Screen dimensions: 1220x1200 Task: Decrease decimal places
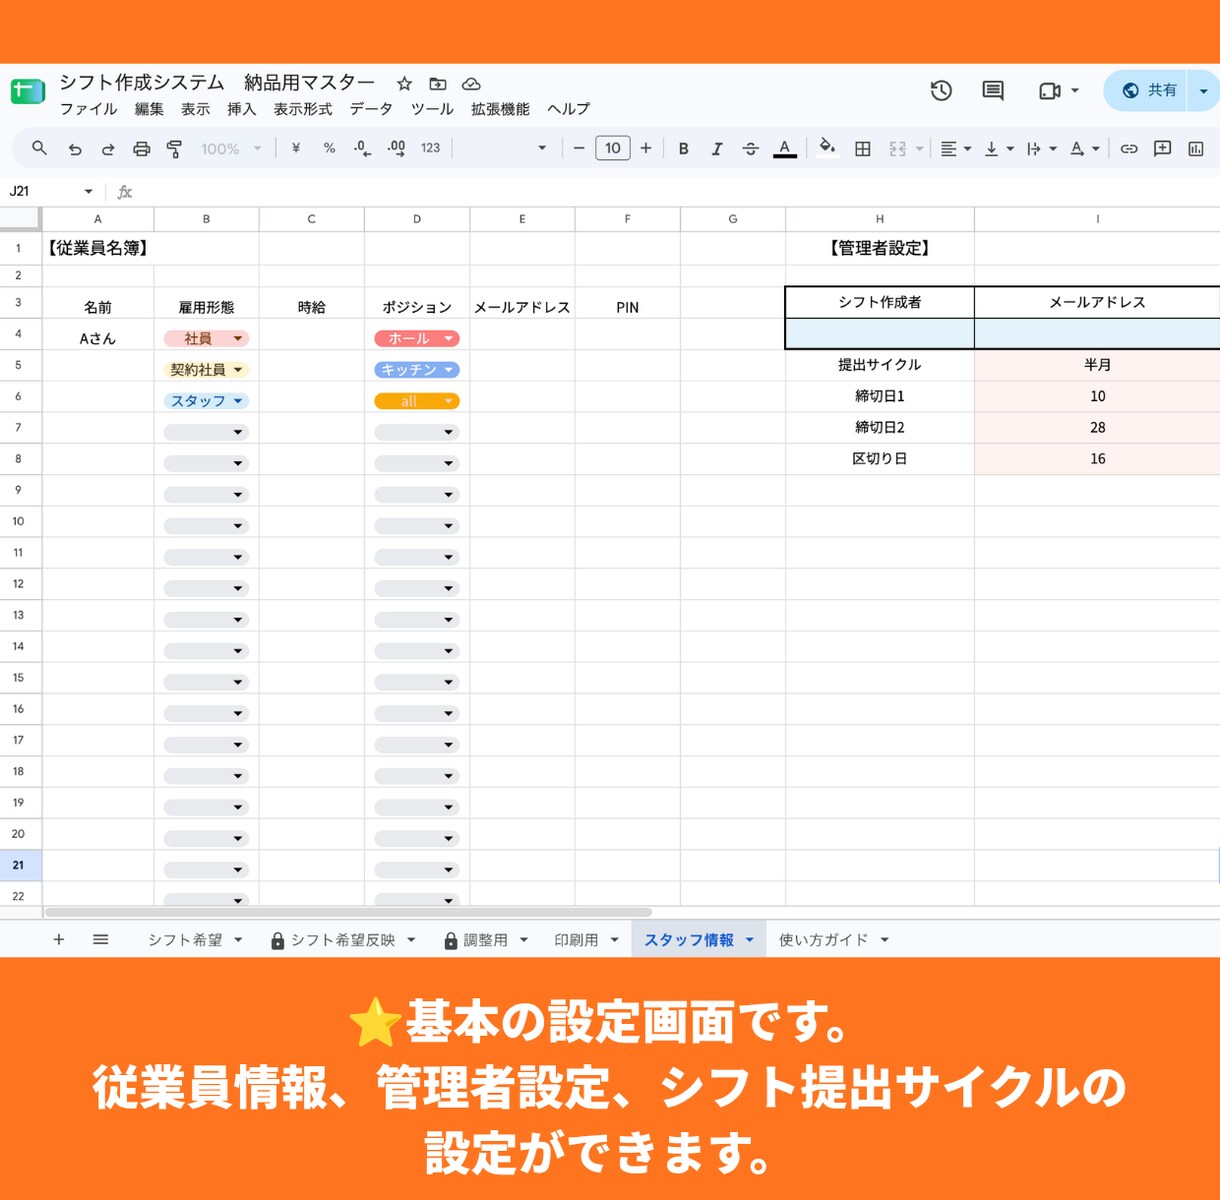click(362, 148)
